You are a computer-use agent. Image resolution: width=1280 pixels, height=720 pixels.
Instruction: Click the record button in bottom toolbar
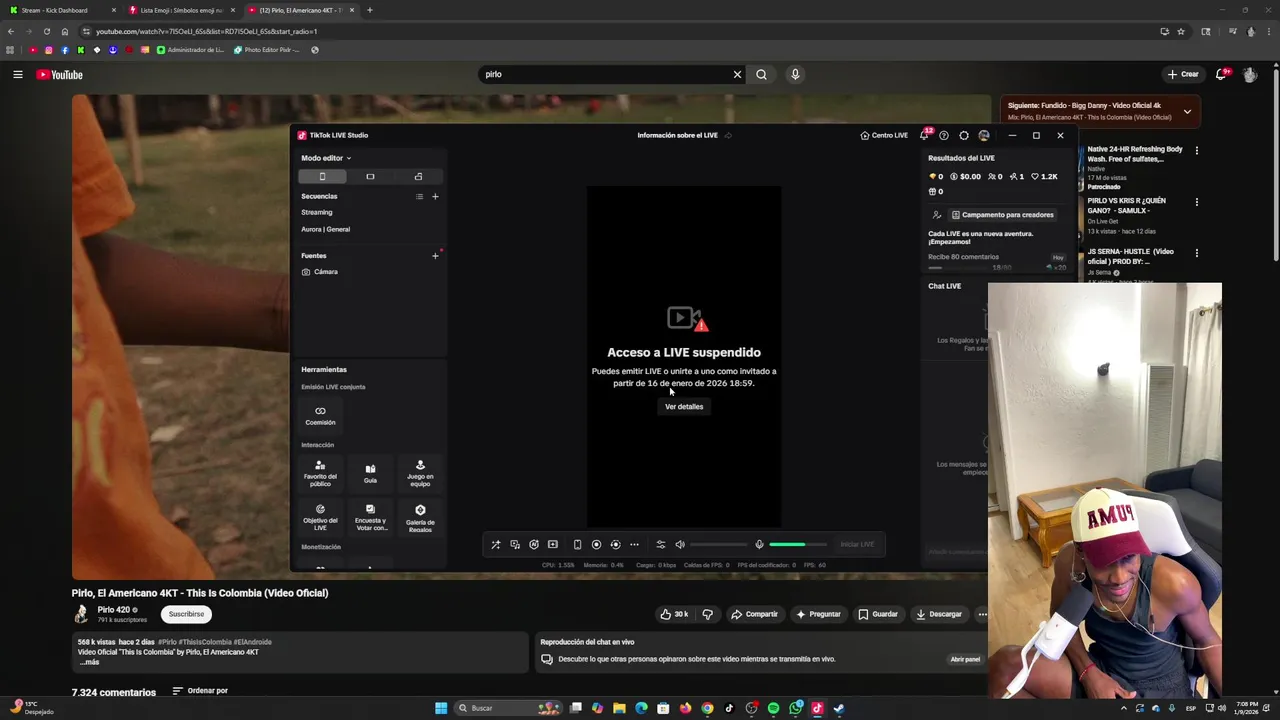click(596, 545)
